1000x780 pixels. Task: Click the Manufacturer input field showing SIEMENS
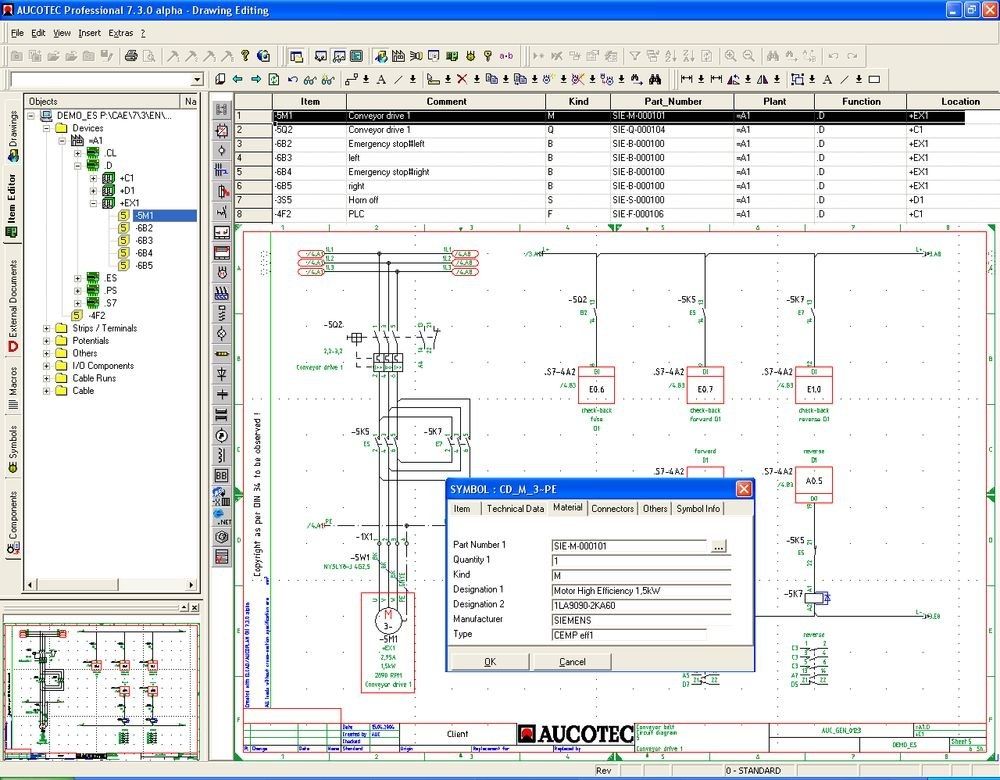pos(635,619)
